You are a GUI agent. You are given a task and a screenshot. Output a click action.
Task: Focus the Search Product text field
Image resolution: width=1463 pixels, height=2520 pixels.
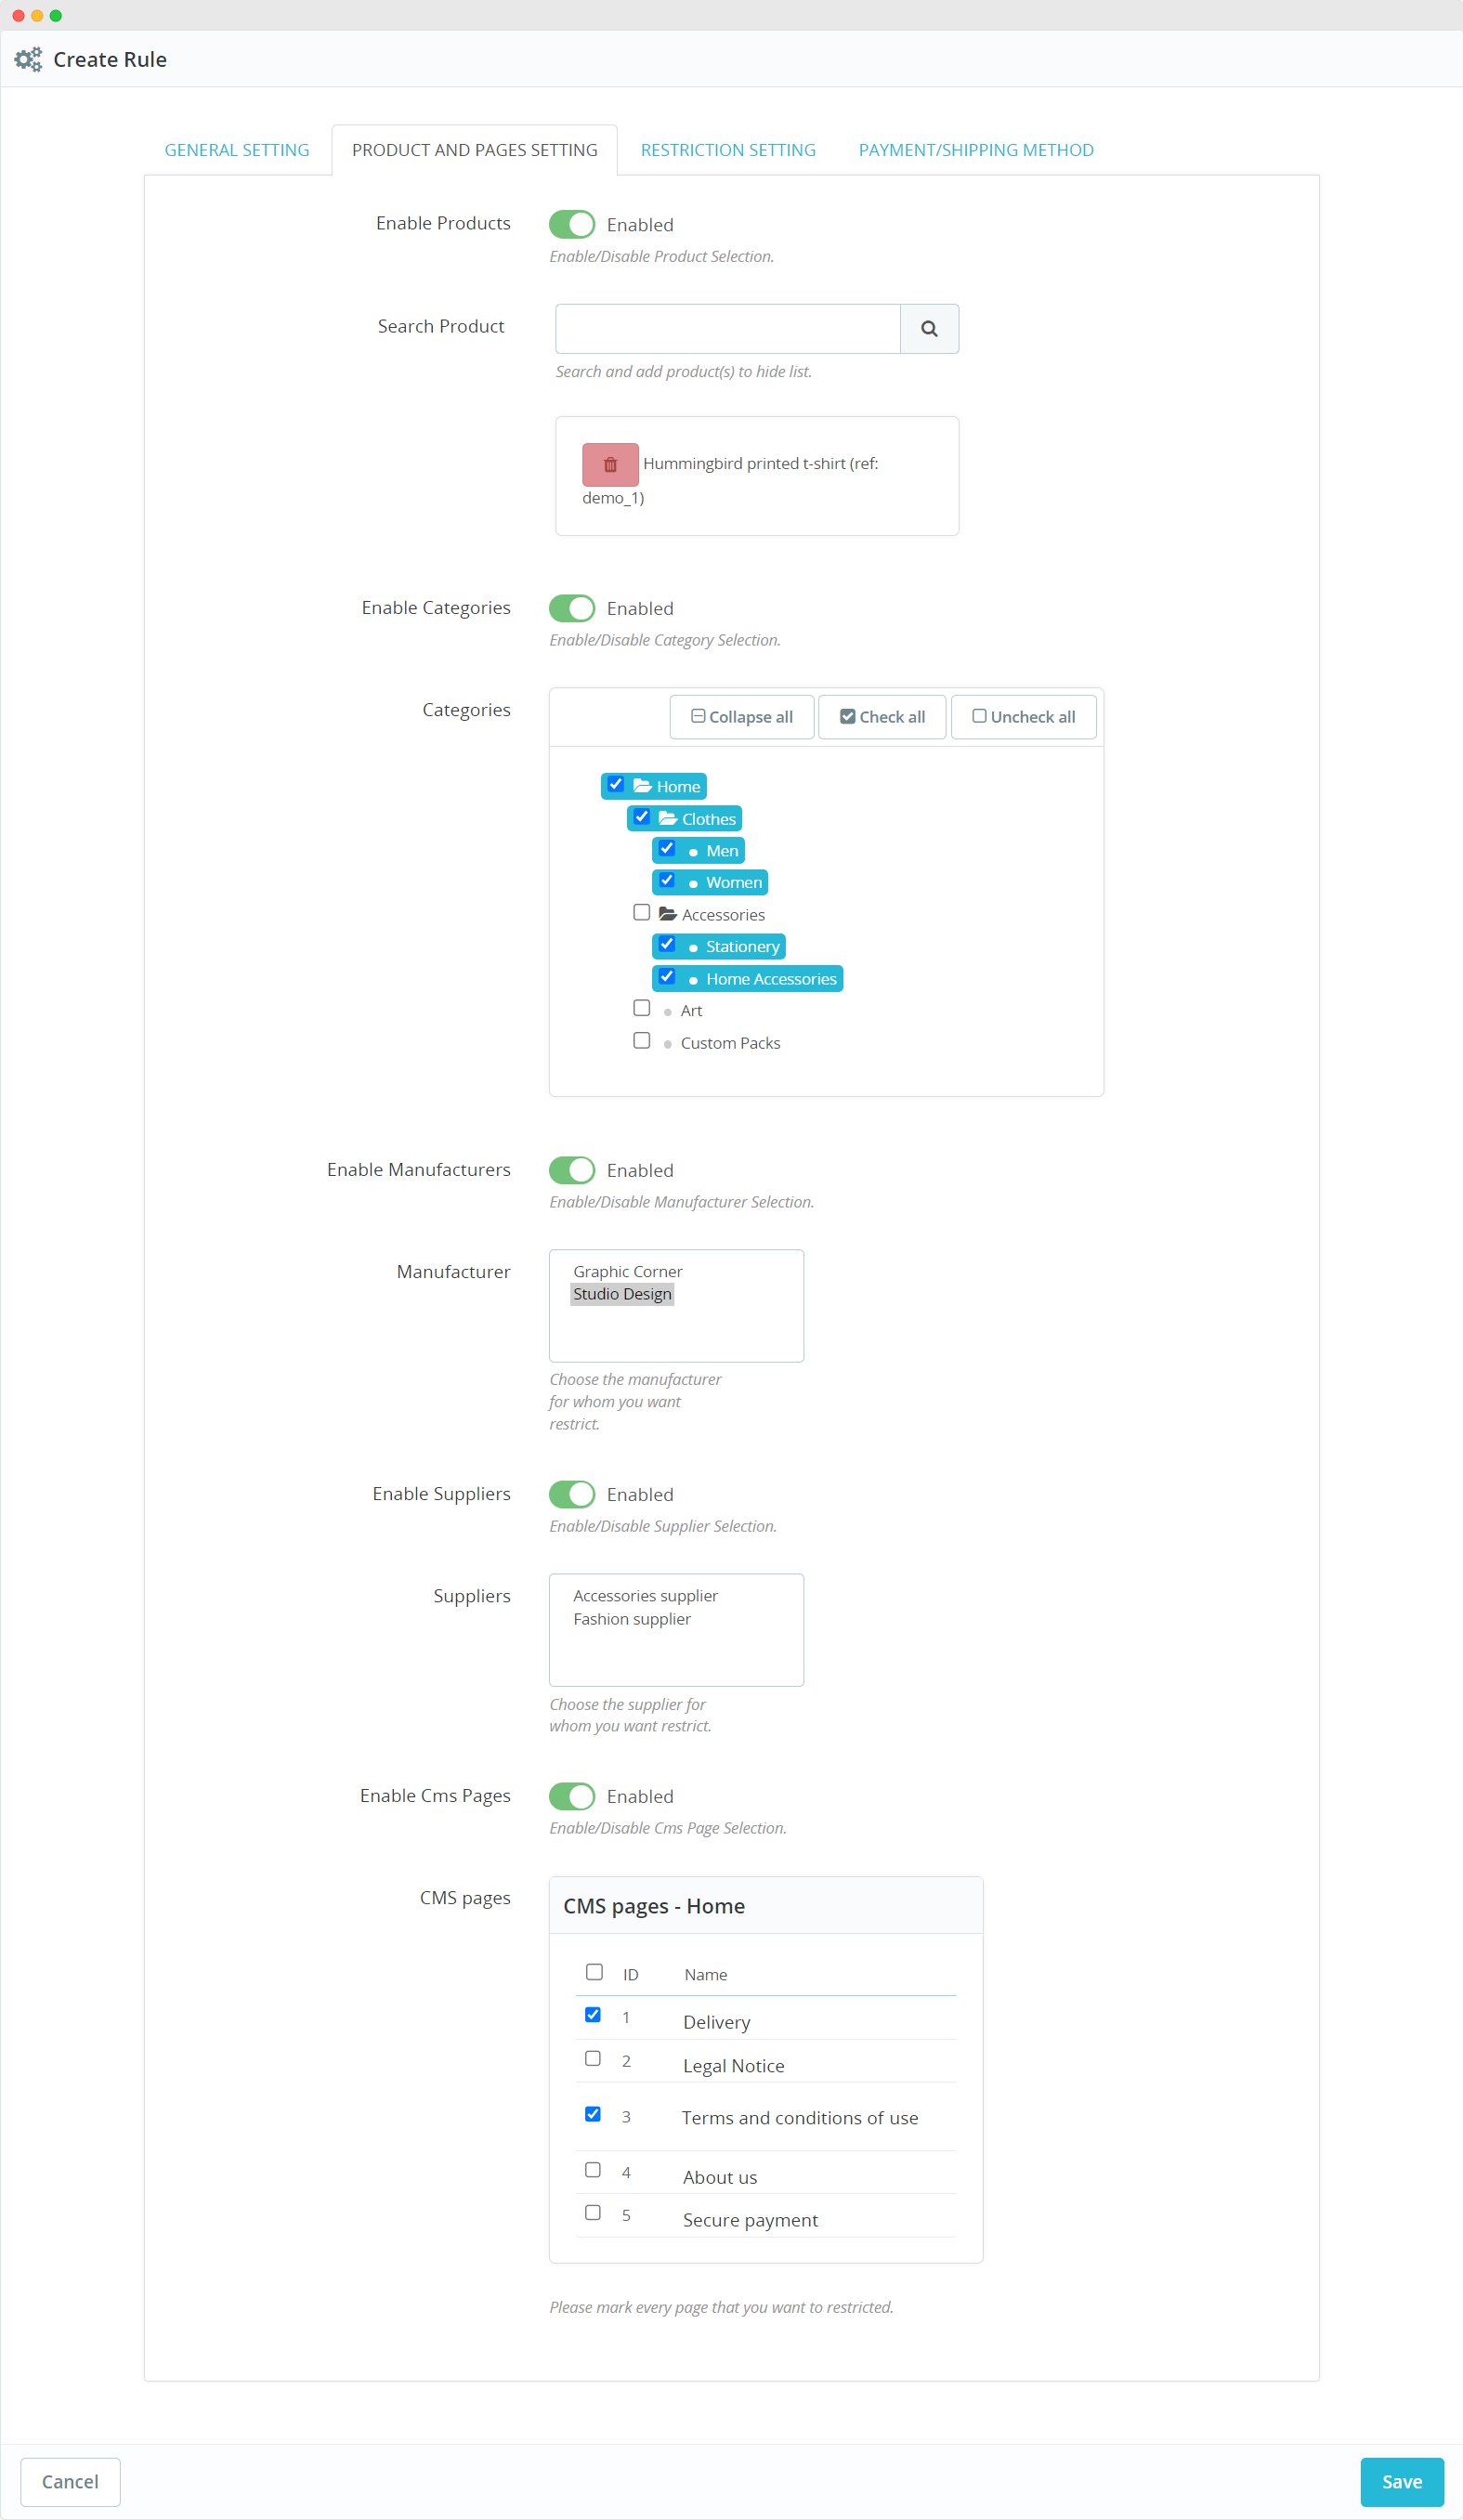727,329
